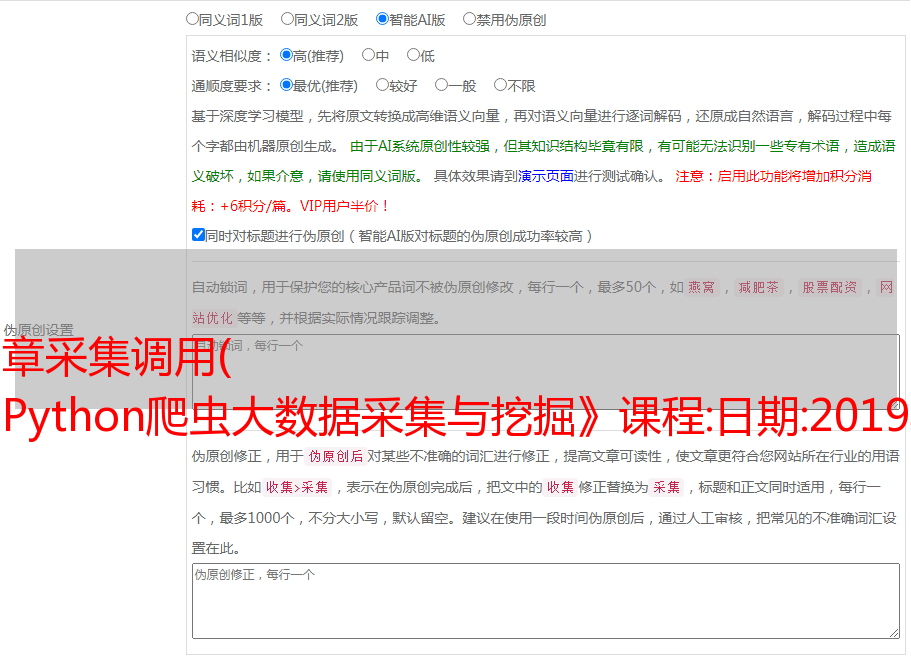Click the red VIP用户半价 notice
The width and height of the screenshot is (911, 658).
[343, 206]
